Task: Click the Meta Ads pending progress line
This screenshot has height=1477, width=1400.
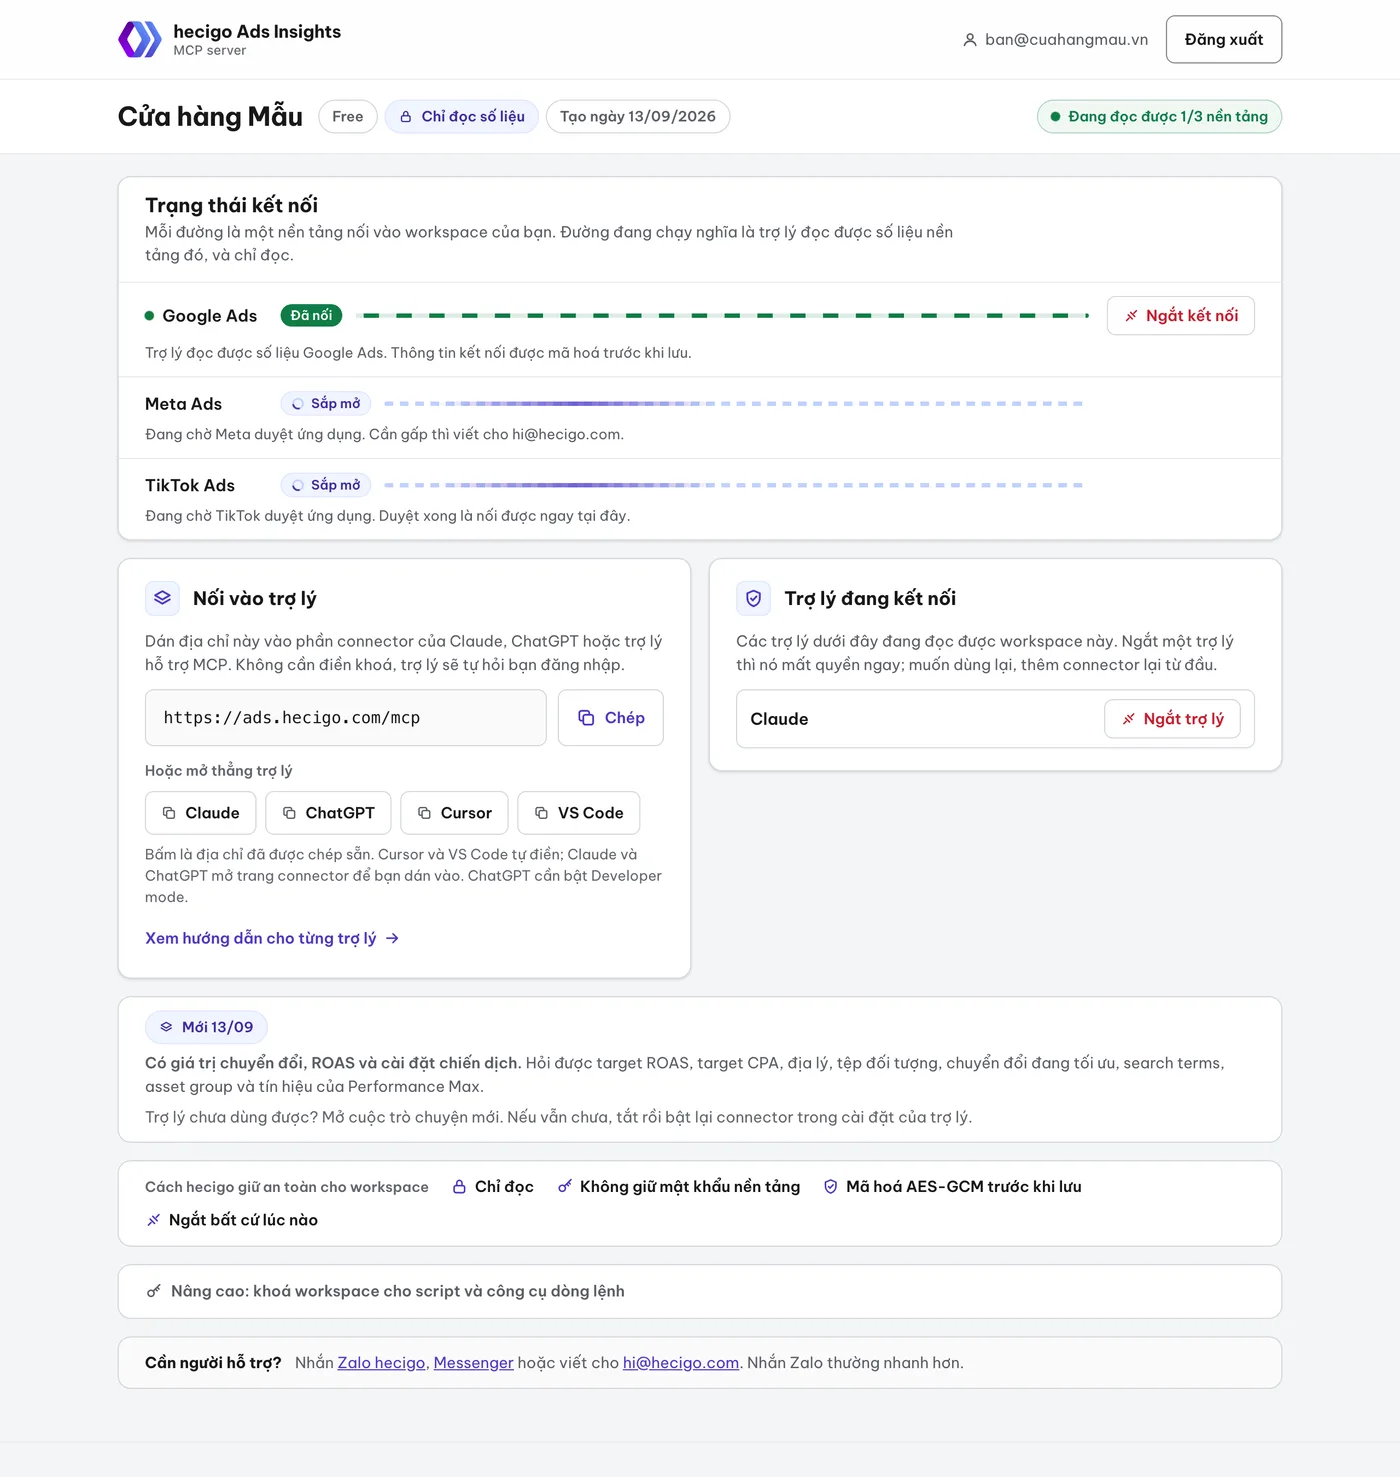Action: (x=734, y=404)
